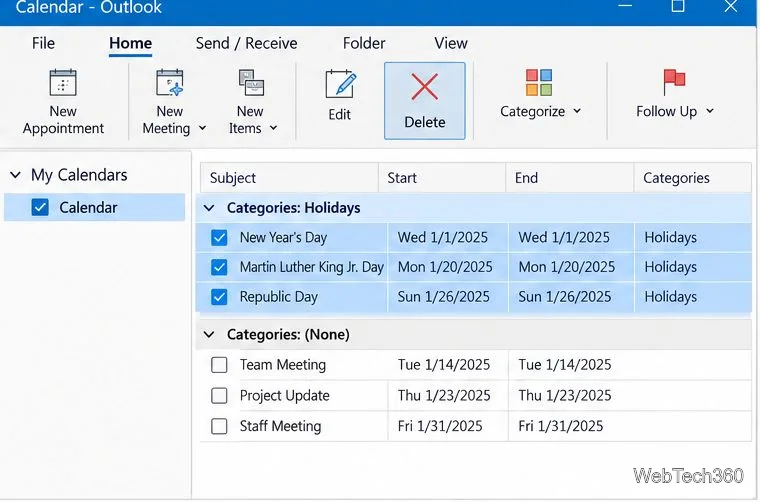Uncheck the Republic Day checkbox

tap(219, 297)
